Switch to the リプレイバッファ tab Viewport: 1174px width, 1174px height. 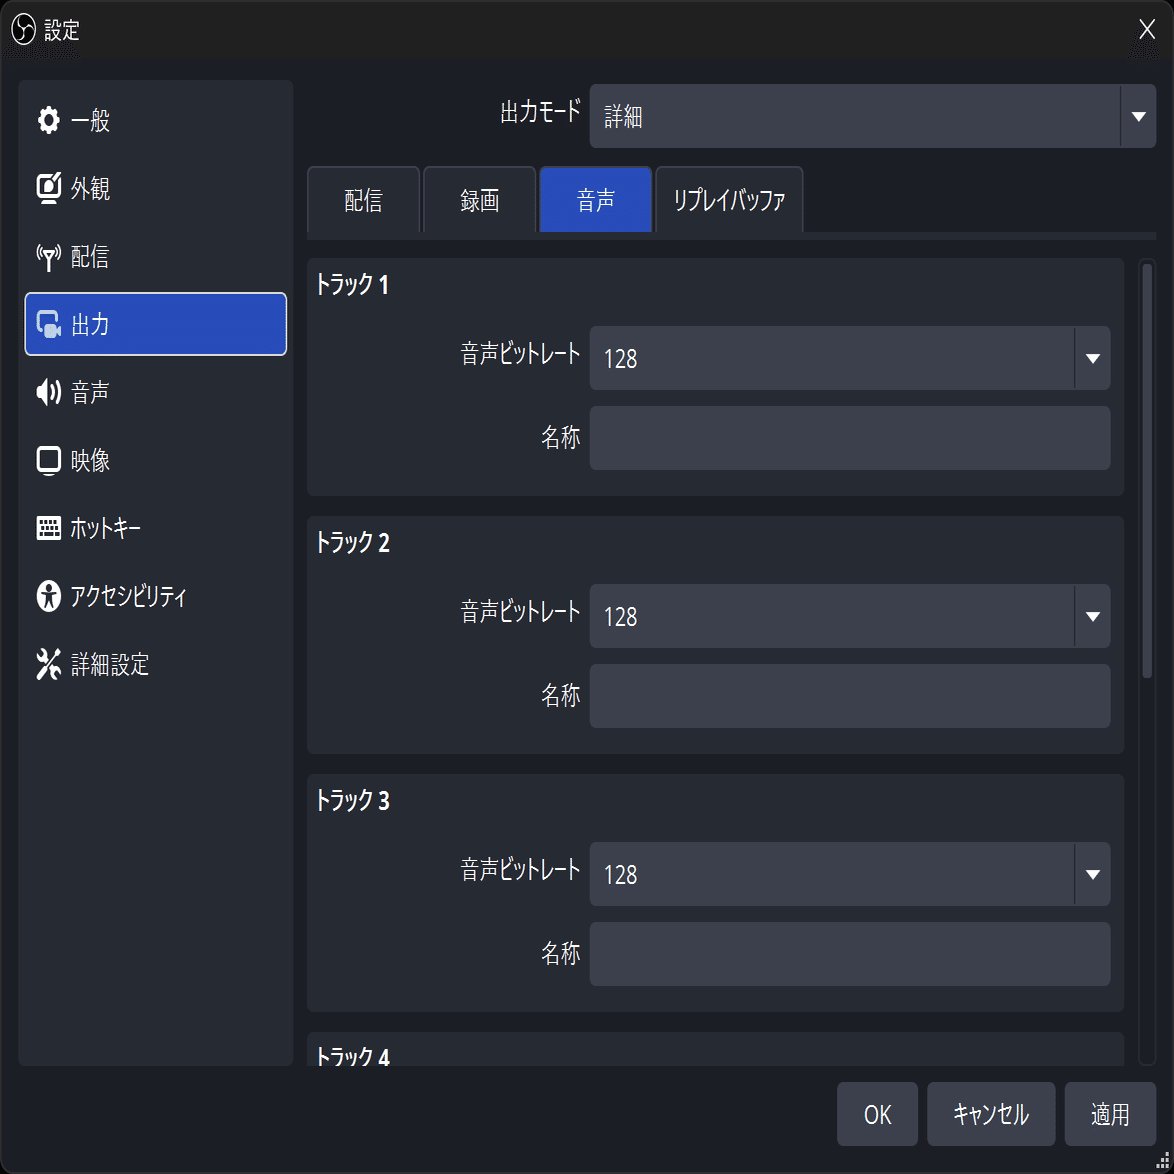[x=729, y=200]
